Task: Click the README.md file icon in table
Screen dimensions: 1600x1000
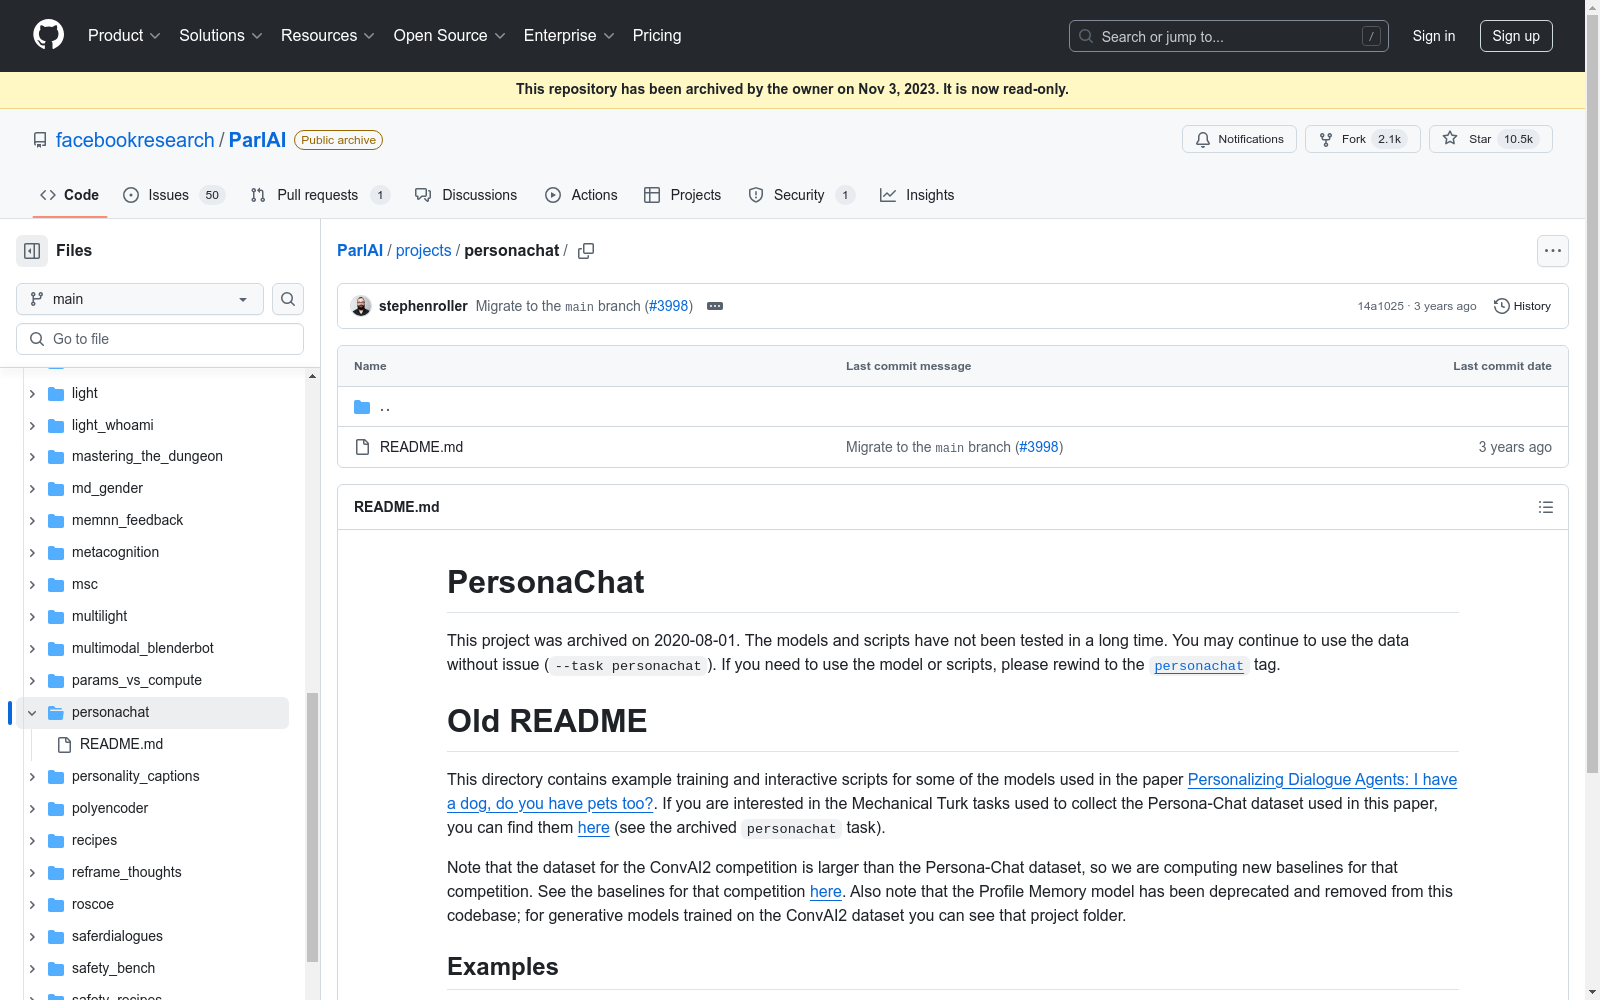Action: [362, 447]
